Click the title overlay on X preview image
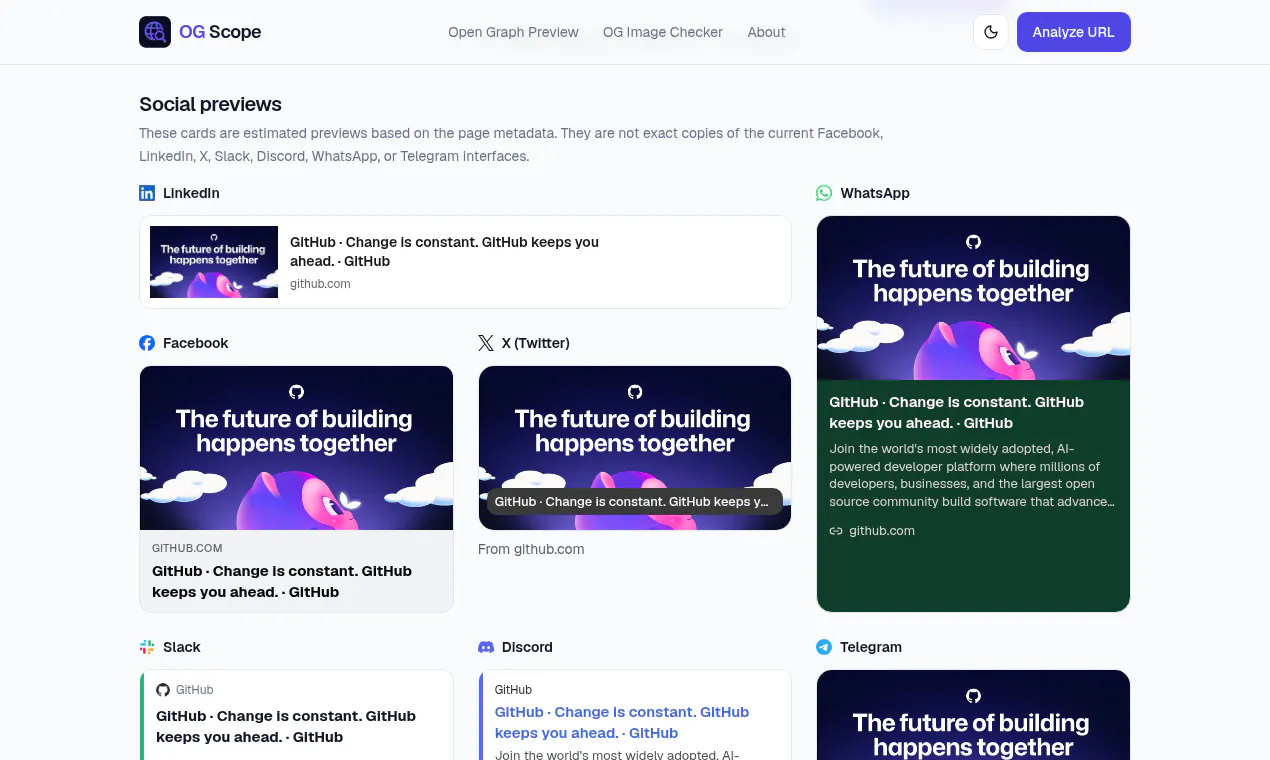The width and height of the screenshot is (1270, 760). coord(635,502)
